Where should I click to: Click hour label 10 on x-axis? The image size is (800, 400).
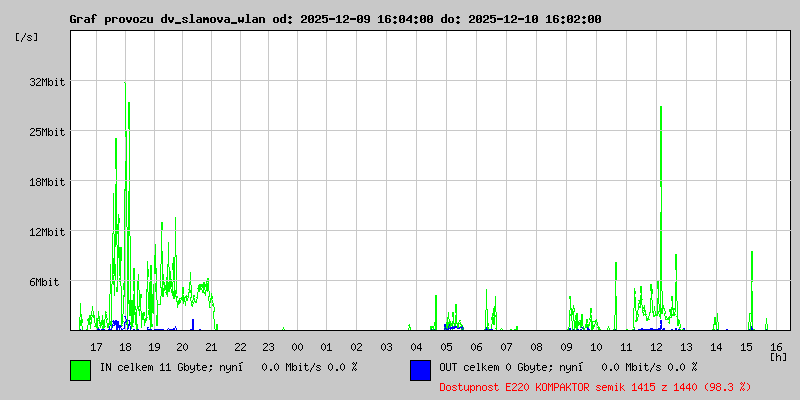point(596,347)
